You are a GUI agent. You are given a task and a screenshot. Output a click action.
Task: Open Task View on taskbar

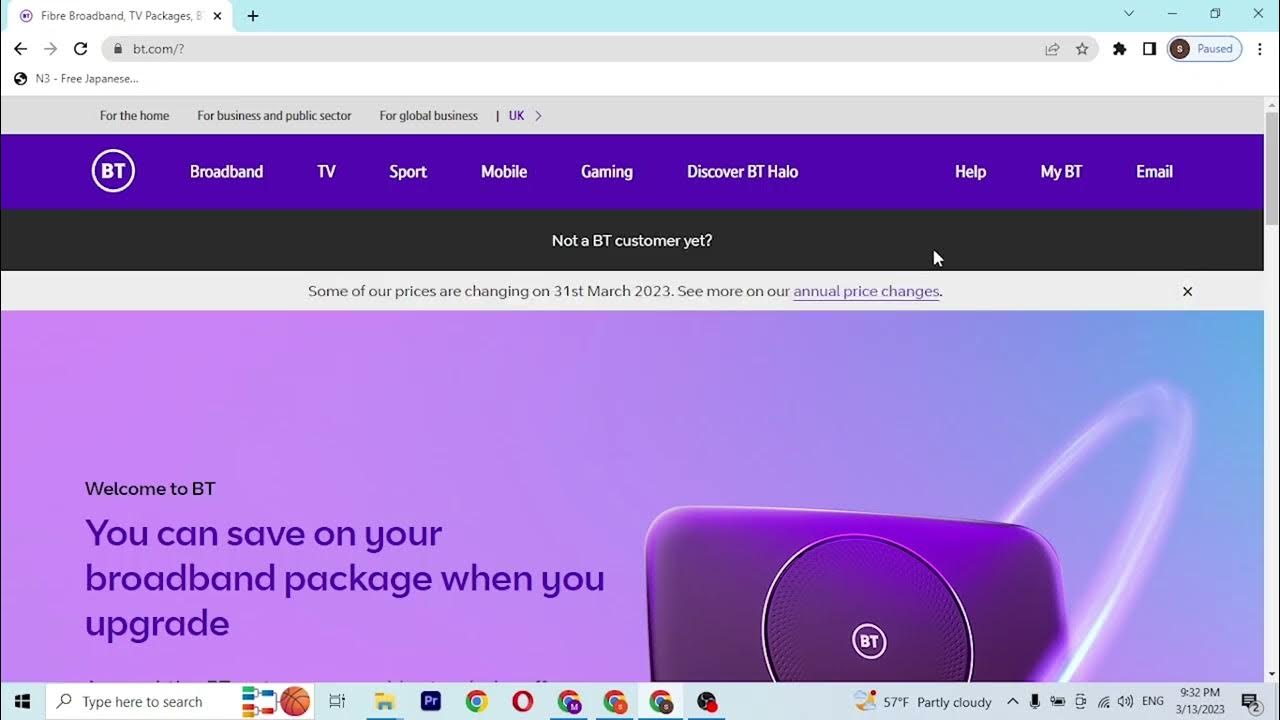click(337, 702)
